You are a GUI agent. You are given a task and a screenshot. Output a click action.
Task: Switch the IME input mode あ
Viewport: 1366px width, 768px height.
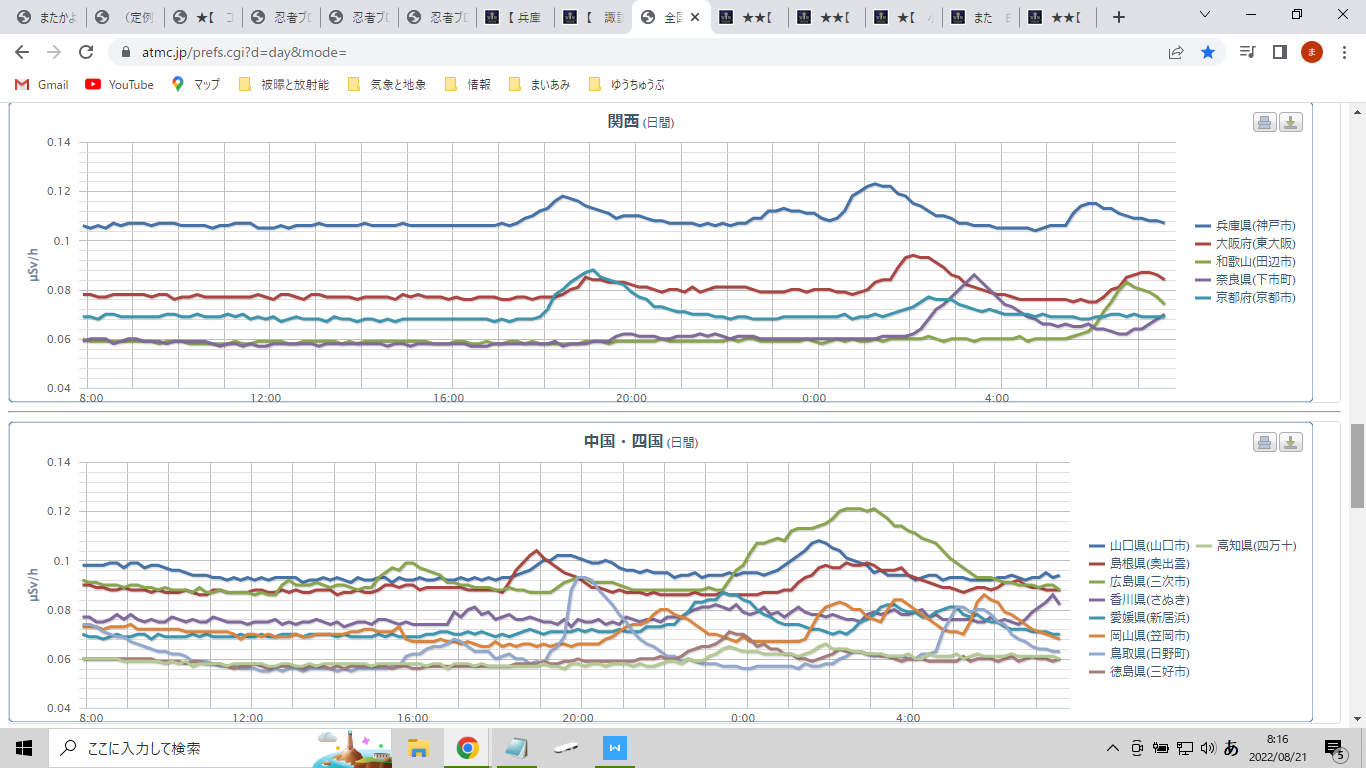click(x=1231, y=747)
